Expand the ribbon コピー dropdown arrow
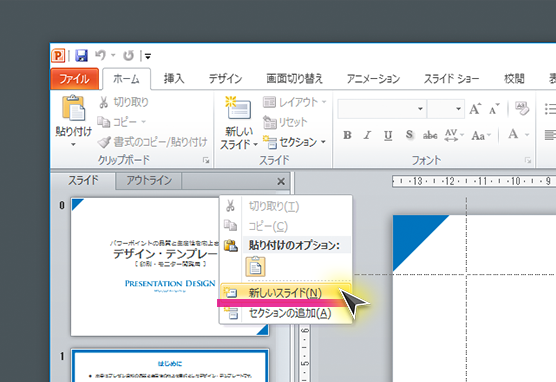The width and height of the screenshot is (556, 382). (143, 122)
